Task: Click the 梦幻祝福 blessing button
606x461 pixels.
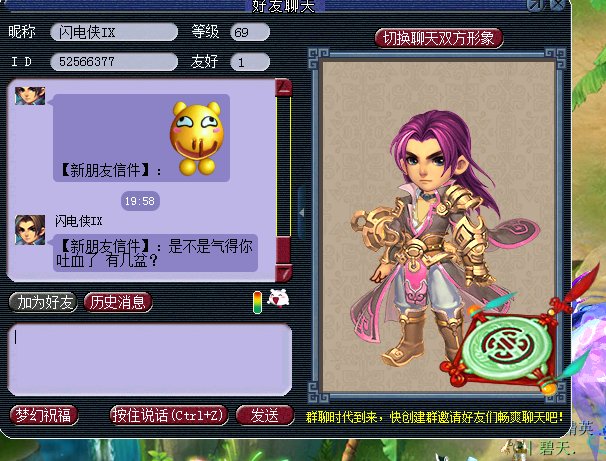Action: tap(44, 415)
